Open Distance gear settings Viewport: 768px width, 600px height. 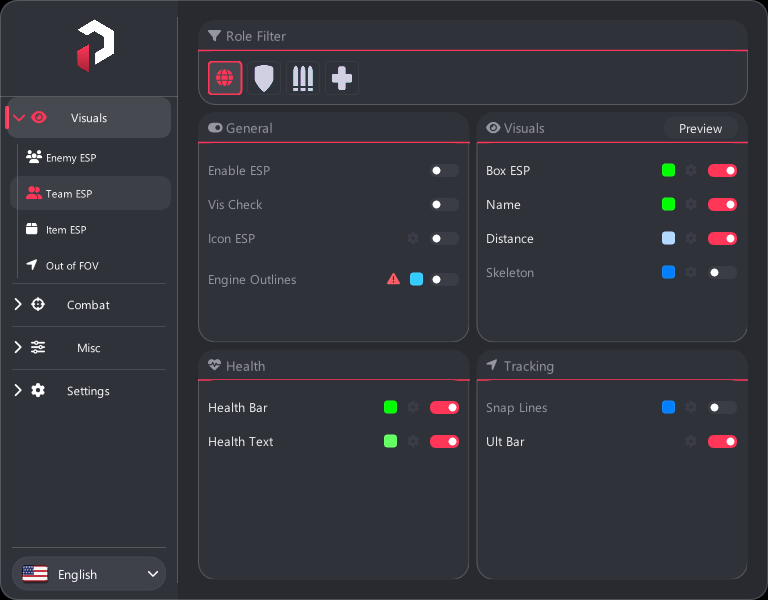(x=691, y=239)
